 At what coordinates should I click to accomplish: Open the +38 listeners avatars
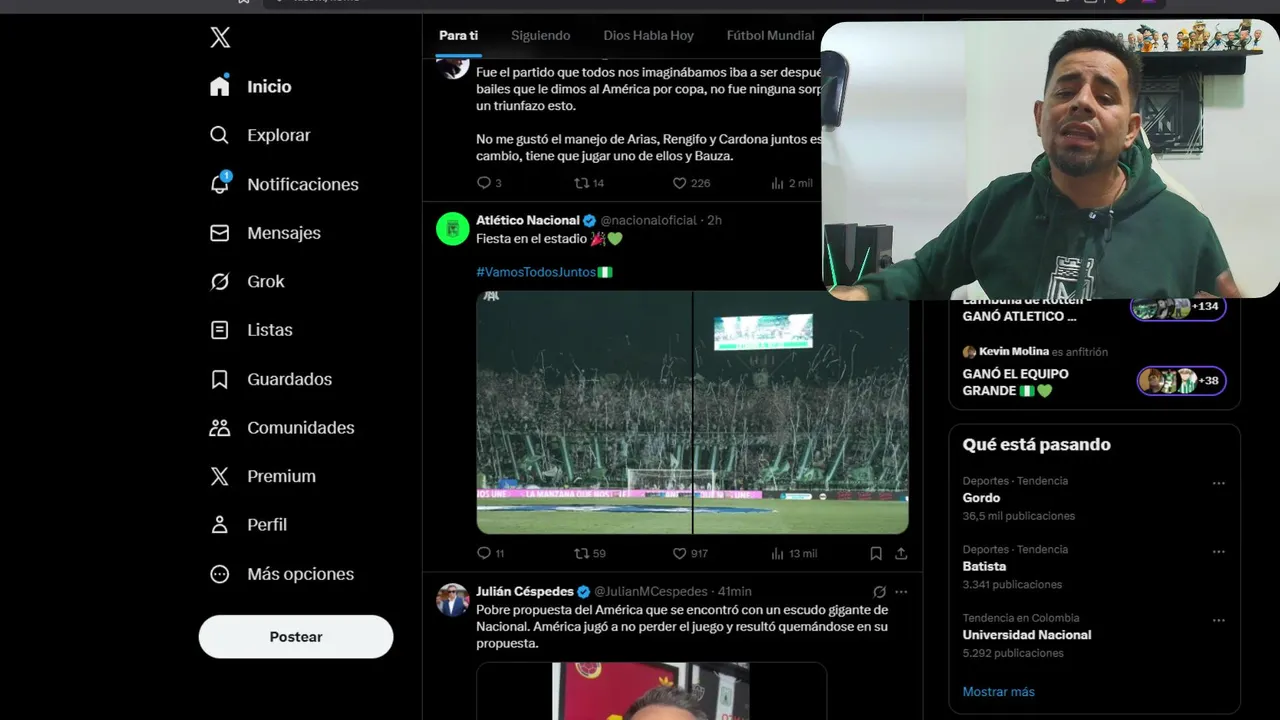1182,381
